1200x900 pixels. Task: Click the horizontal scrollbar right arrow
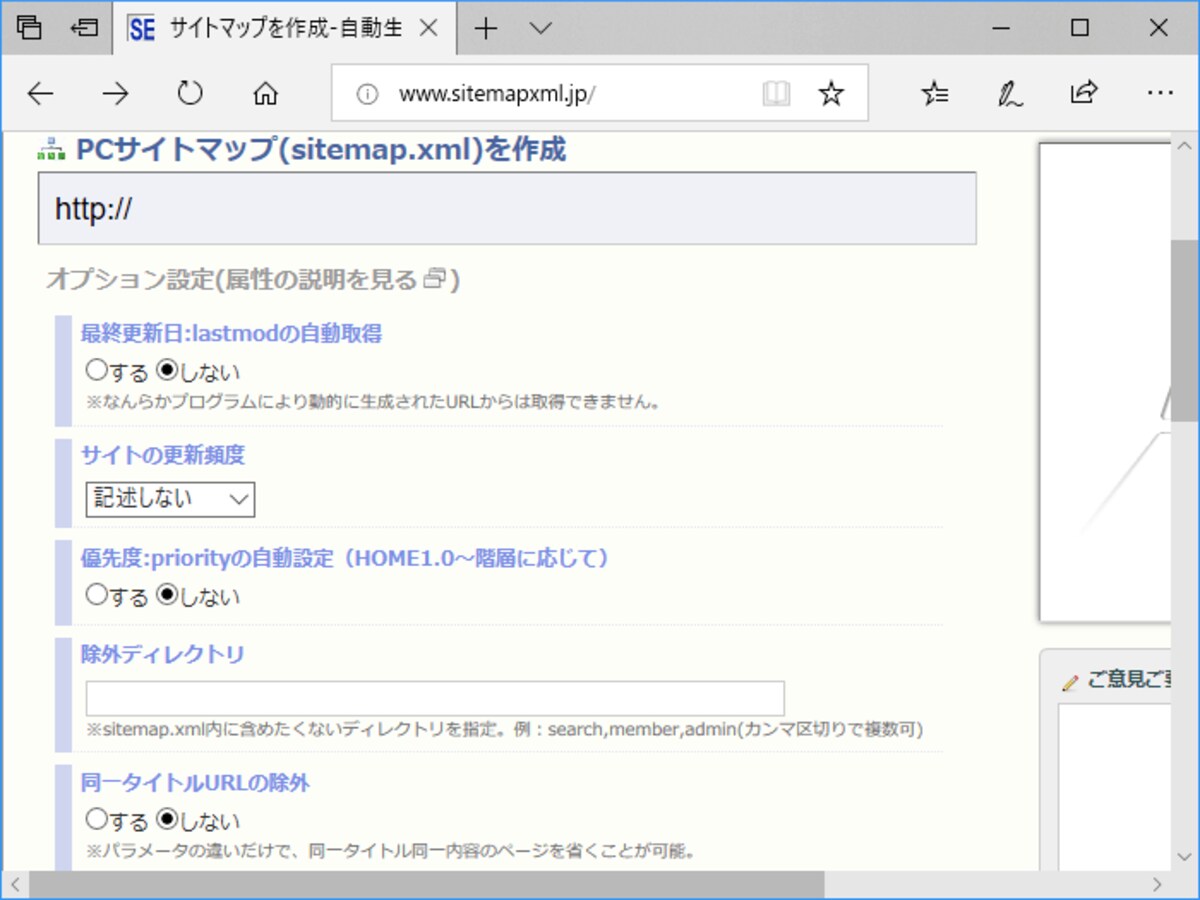1157,885
